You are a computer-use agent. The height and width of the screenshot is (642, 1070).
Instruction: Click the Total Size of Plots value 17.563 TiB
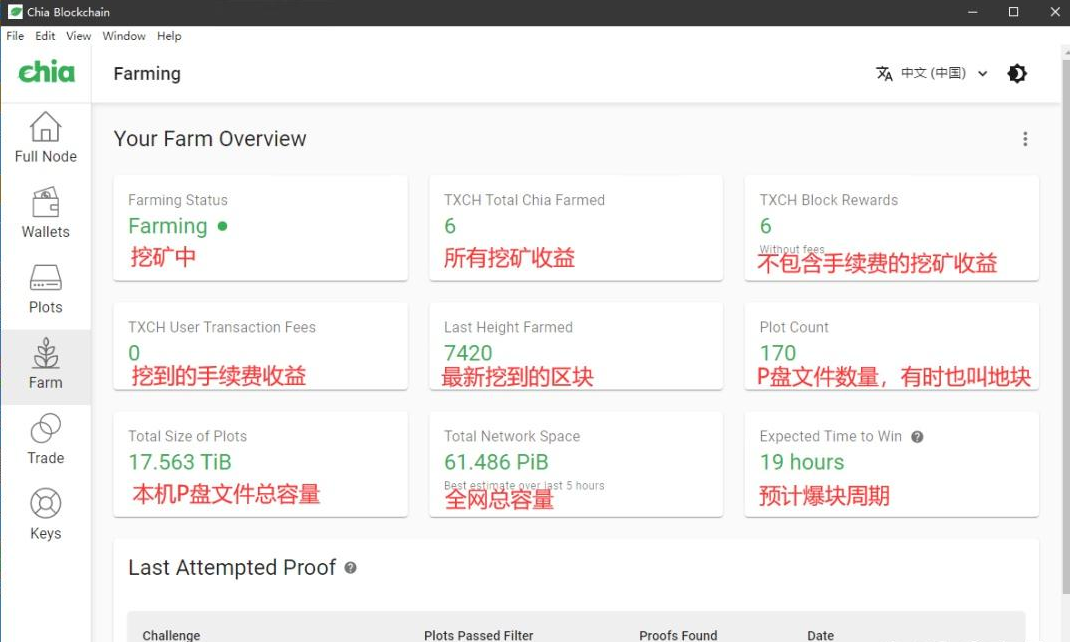click(x=180, y=462)
